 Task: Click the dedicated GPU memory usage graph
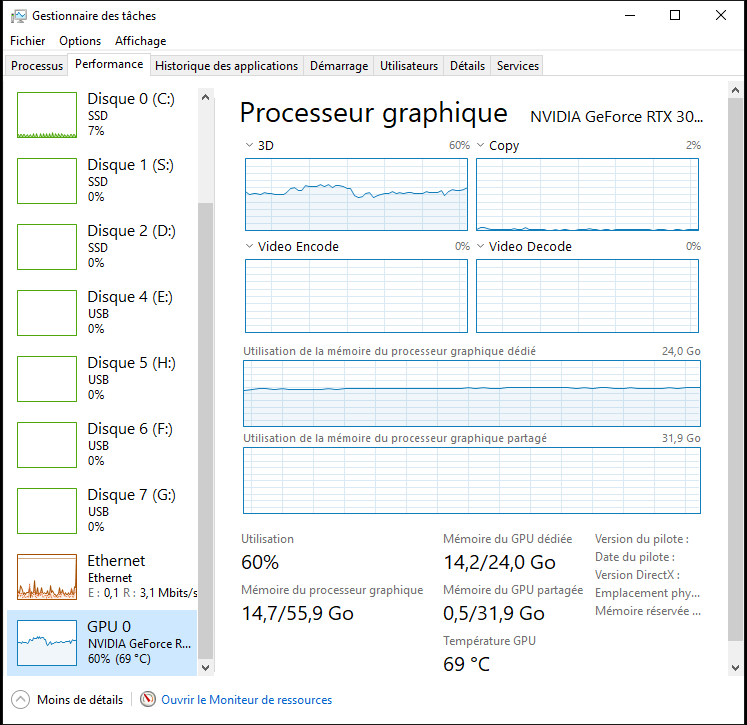coord(472,393)
